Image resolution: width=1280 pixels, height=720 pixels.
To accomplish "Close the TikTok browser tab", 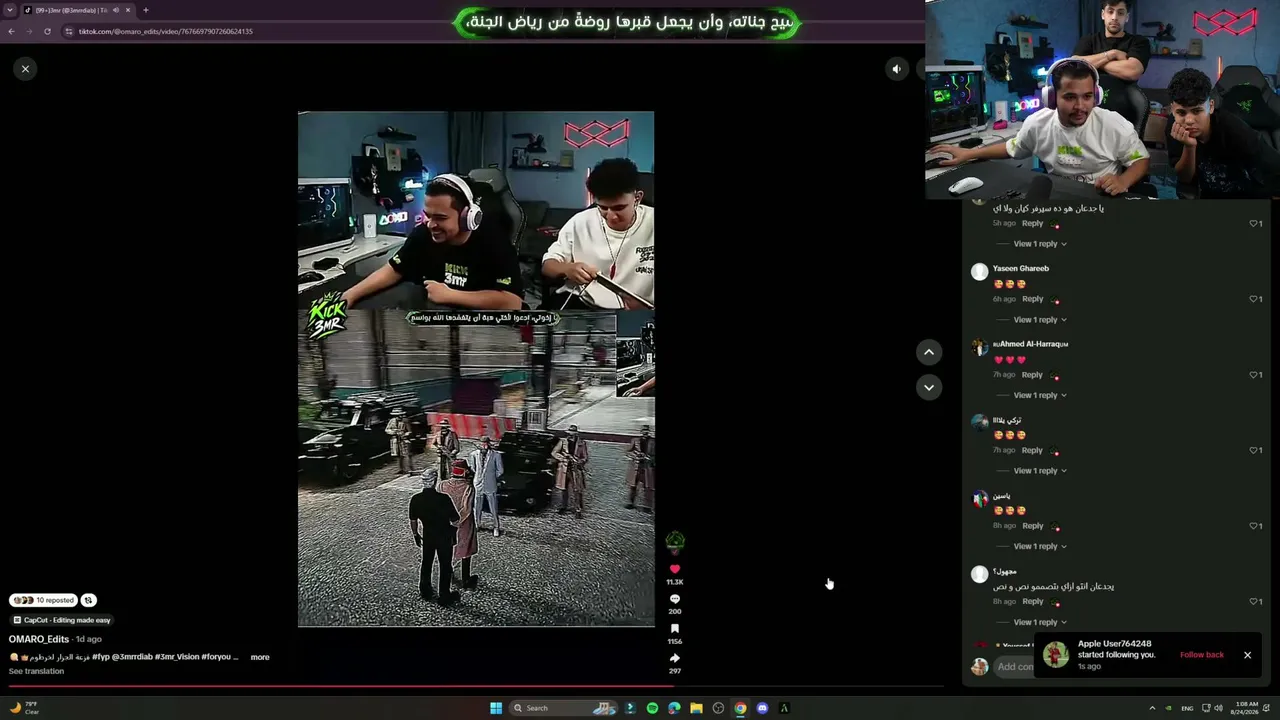I will (128, 10).
